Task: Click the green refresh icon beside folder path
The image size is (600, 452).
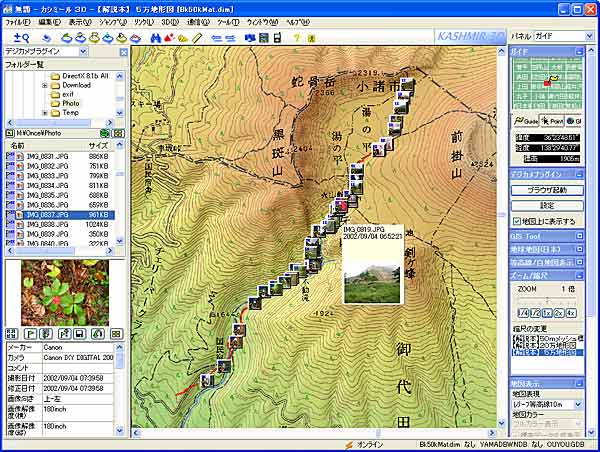Action: click(106, 132)
